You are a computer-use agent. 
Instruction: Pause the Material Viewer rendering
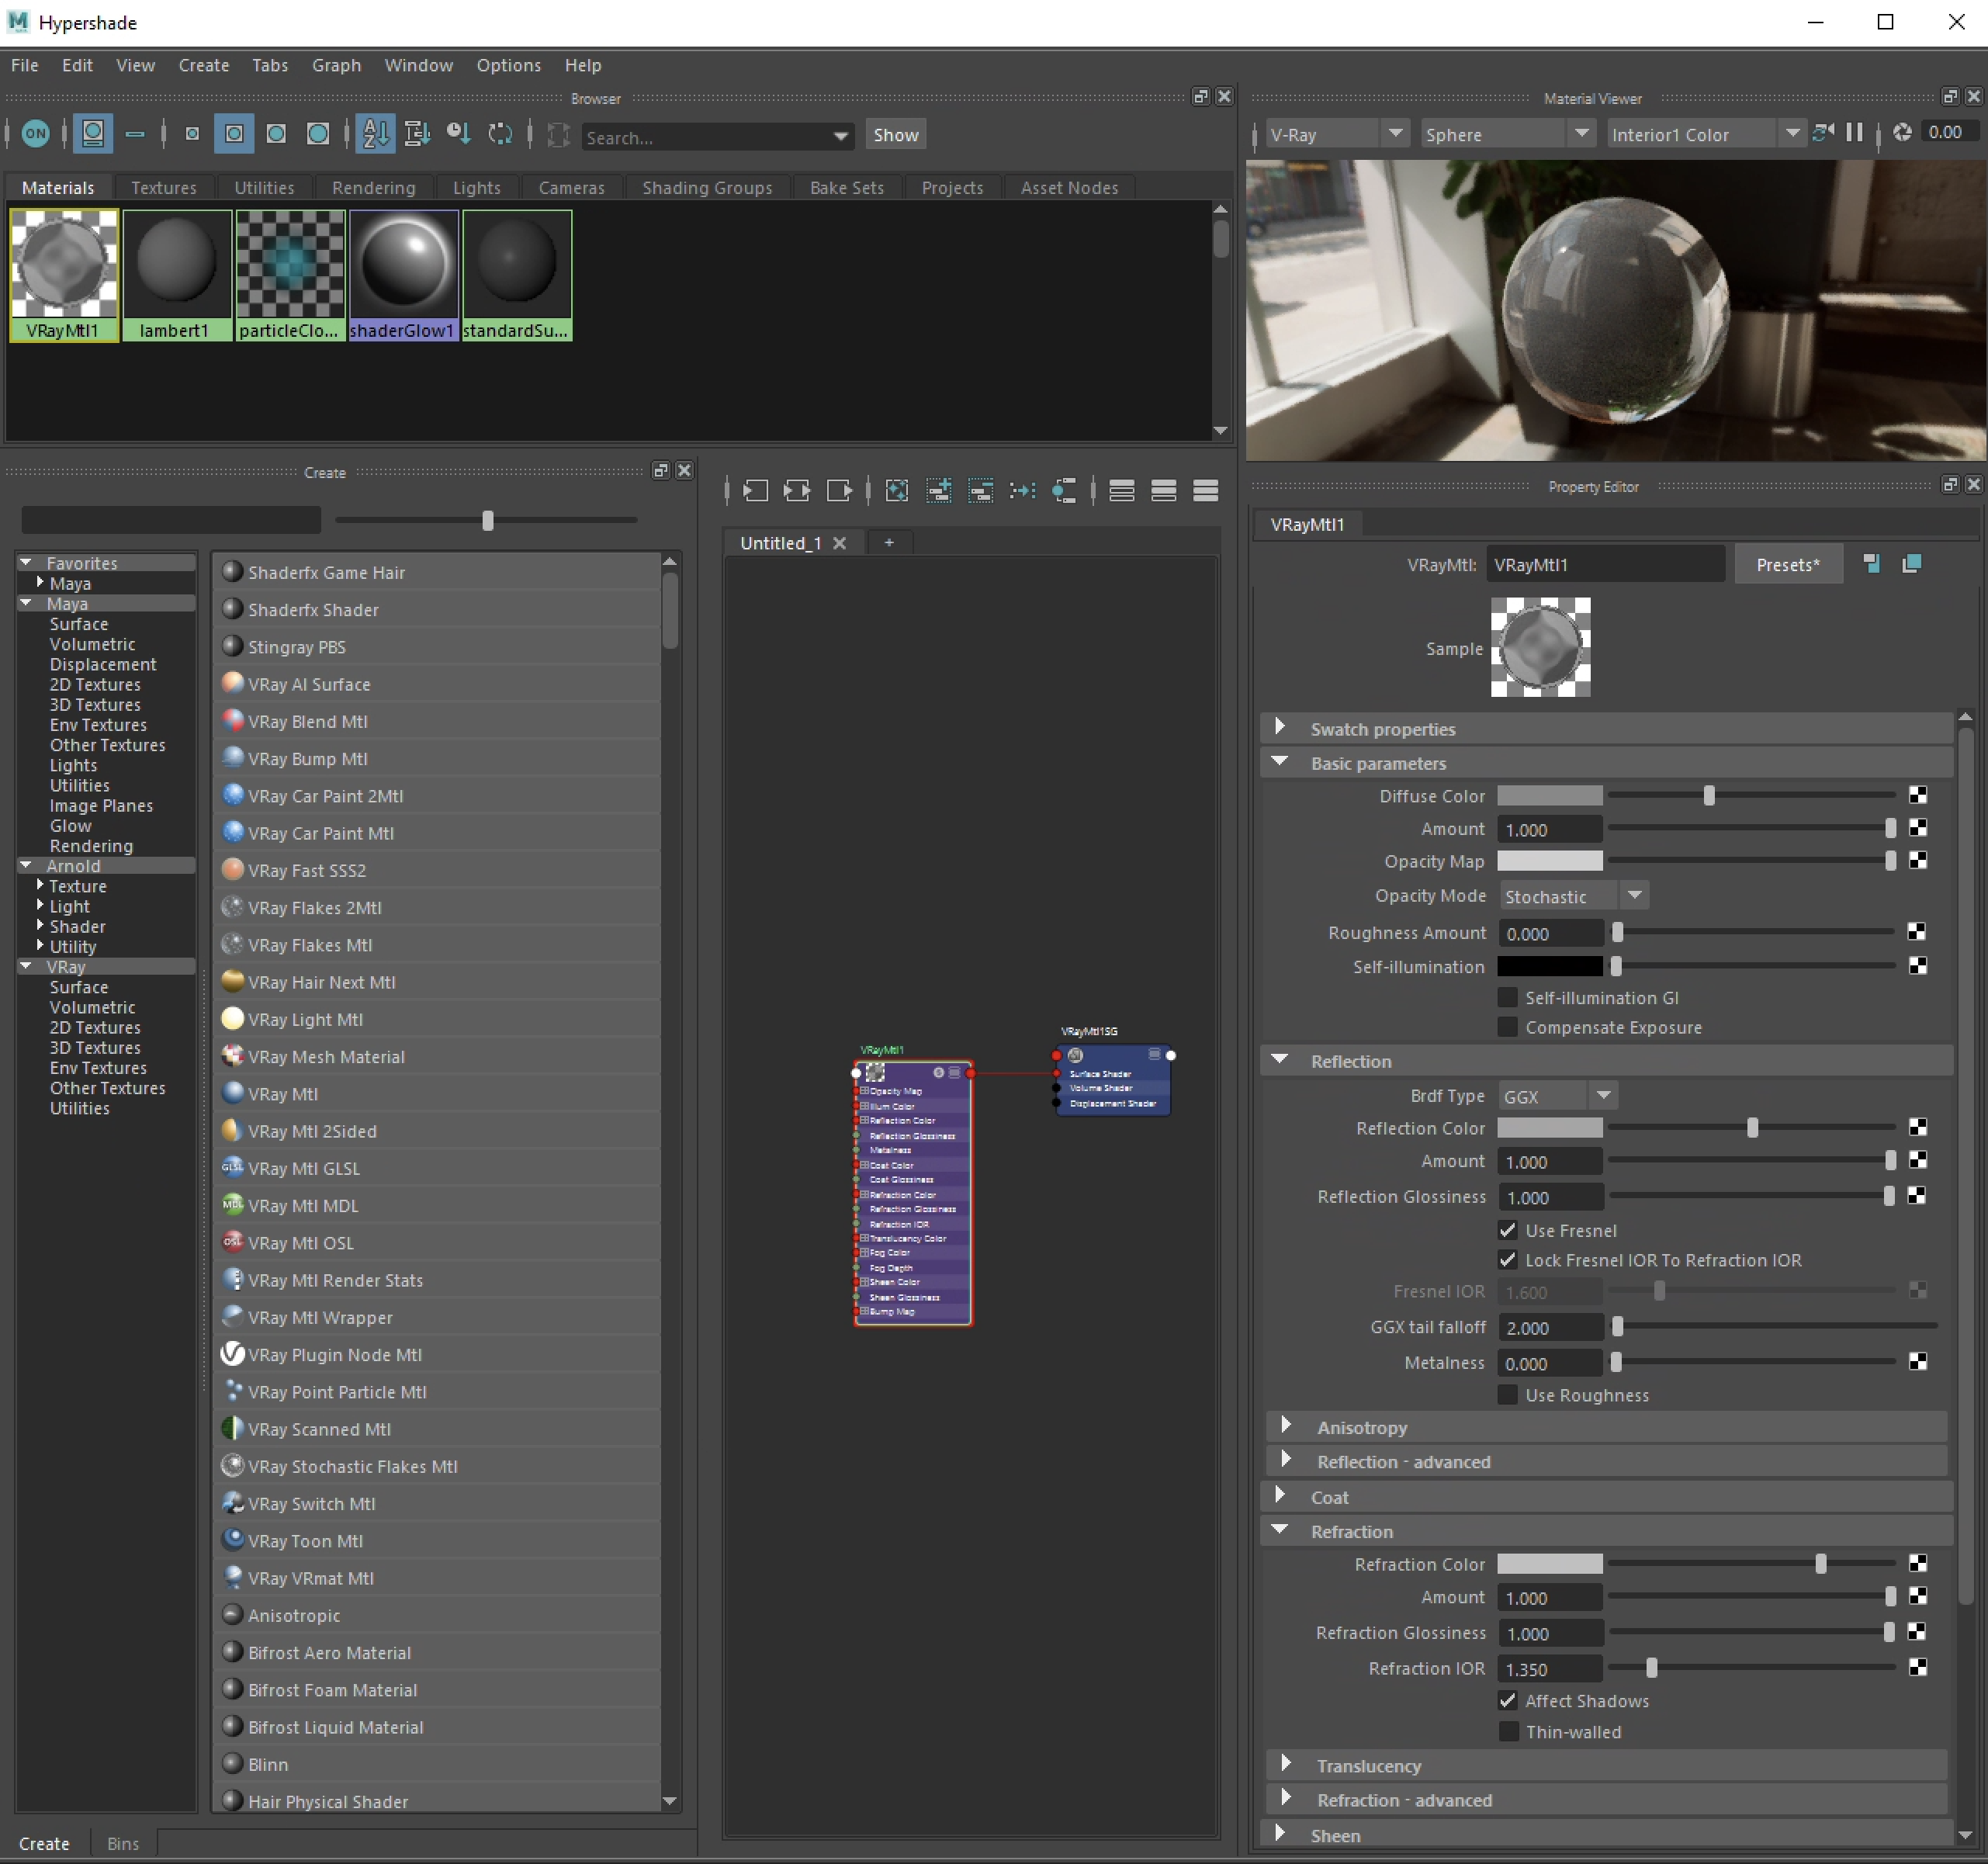click(1854, 133)
